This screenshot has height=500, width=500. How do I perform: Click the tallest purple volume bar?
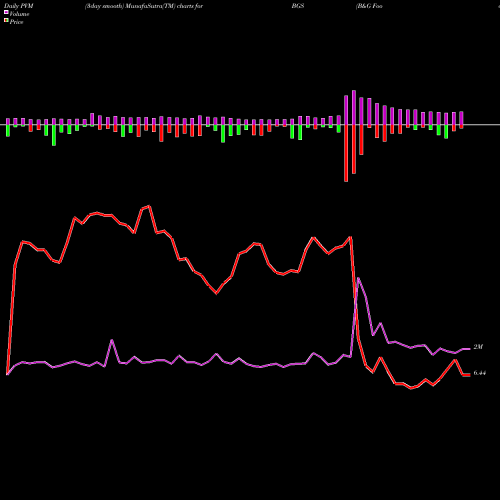click(x=354, y=107)
